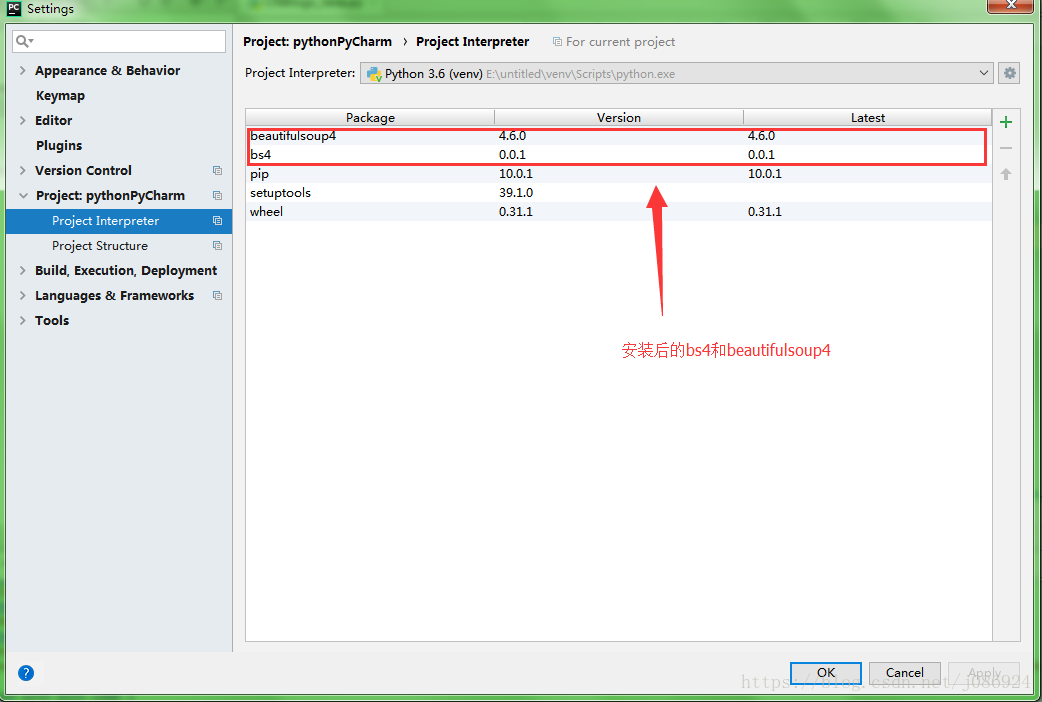Collapse the Project: pythonPyCharm section
Screen dimensions: 1042x702
coord(23,195)
